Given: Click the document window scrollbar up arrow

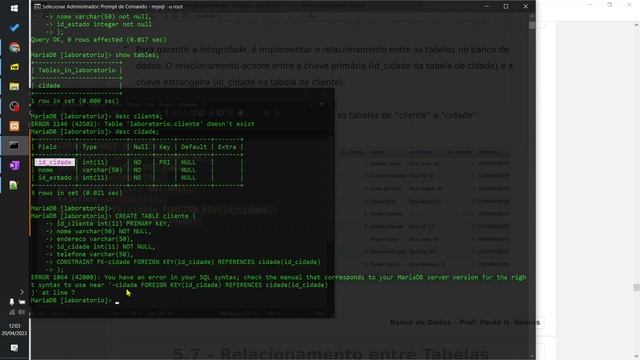Looking at the screenshot, I should [x=636, y=25].
